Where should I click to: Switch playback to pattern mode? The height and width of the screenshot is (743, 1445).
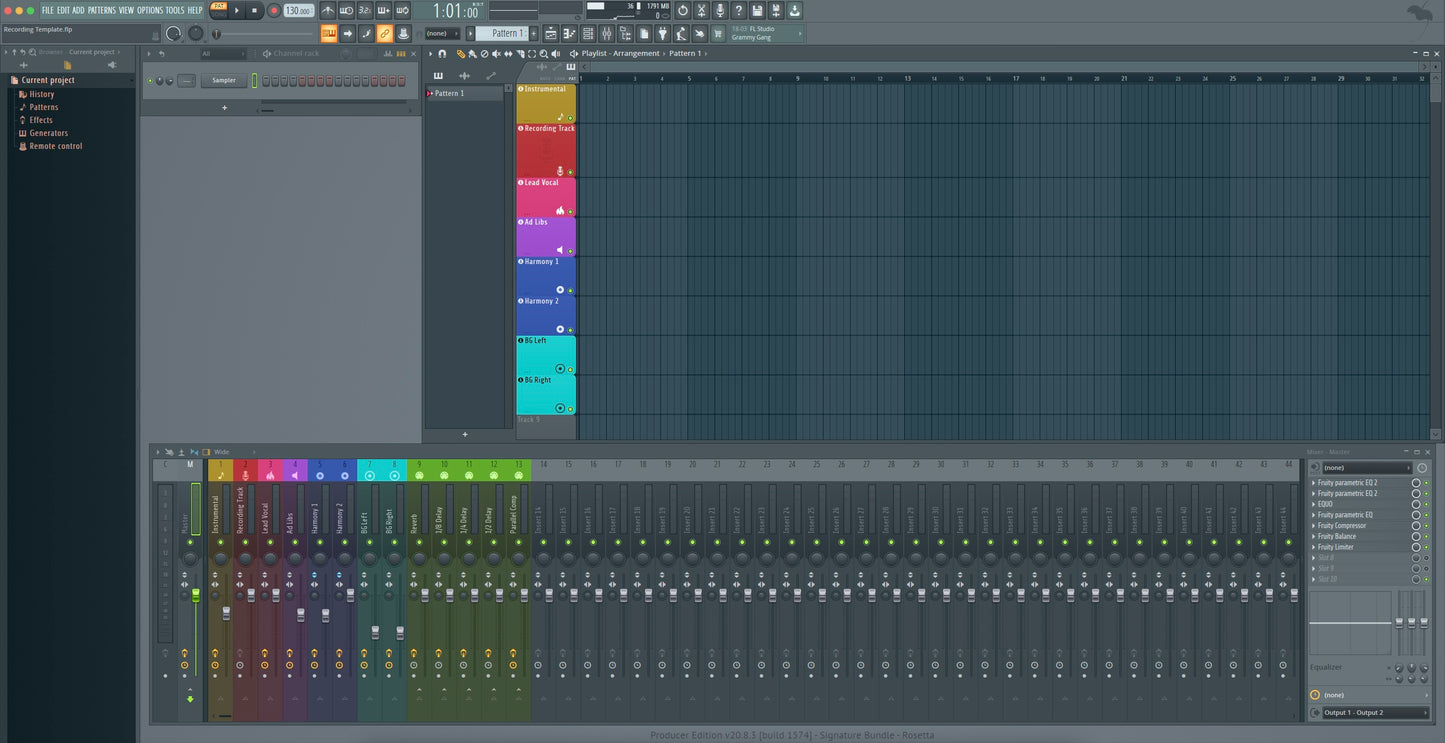click(x=220, y=7)
